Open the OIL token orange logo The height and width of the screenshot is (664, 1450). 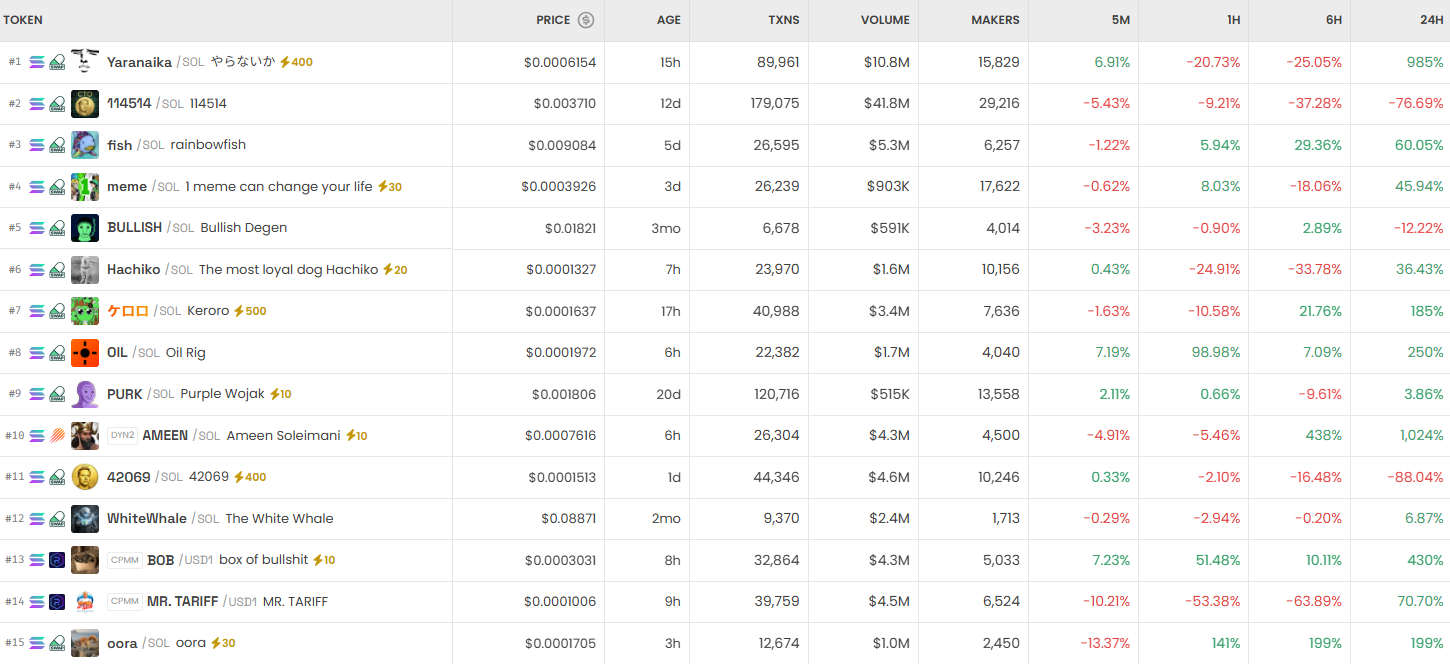coord(85,353)
